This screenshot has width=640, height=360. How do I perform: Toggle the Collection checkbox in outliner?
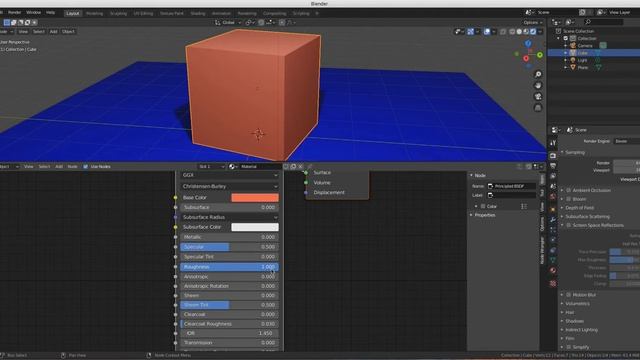point(566,38)
